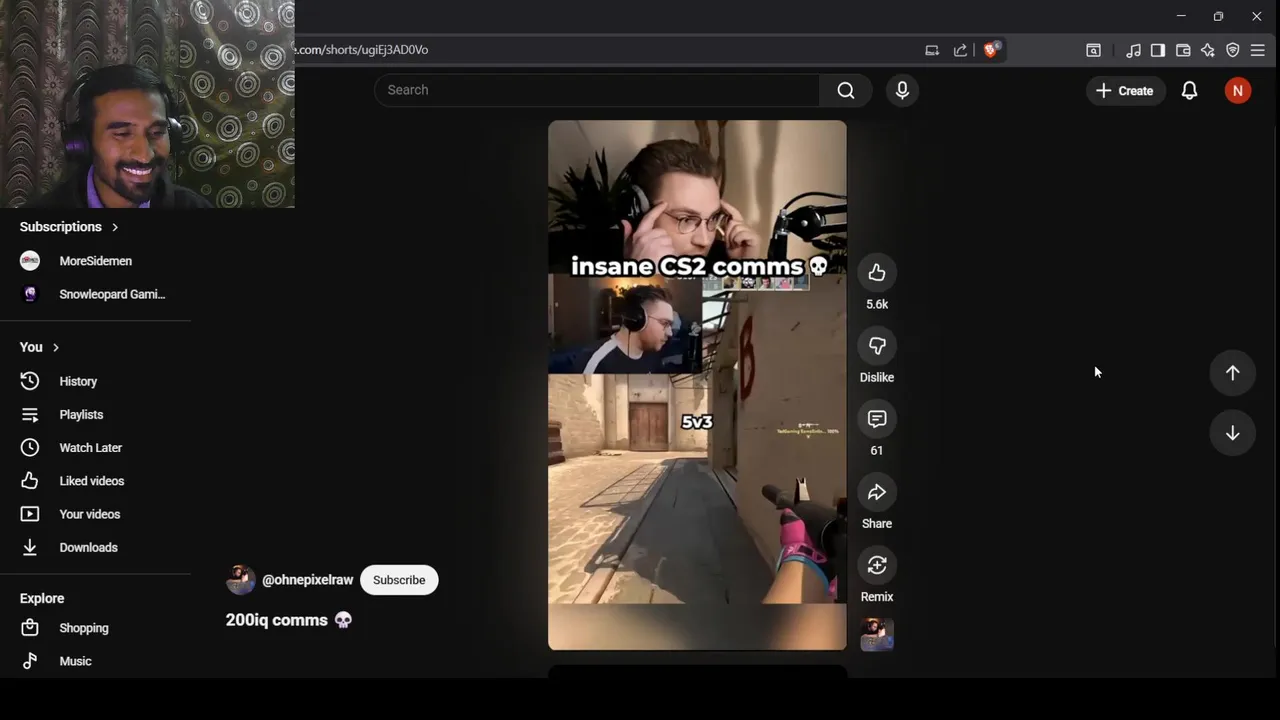
Task: Click the search magnifier button
Action: click(846, 90)
